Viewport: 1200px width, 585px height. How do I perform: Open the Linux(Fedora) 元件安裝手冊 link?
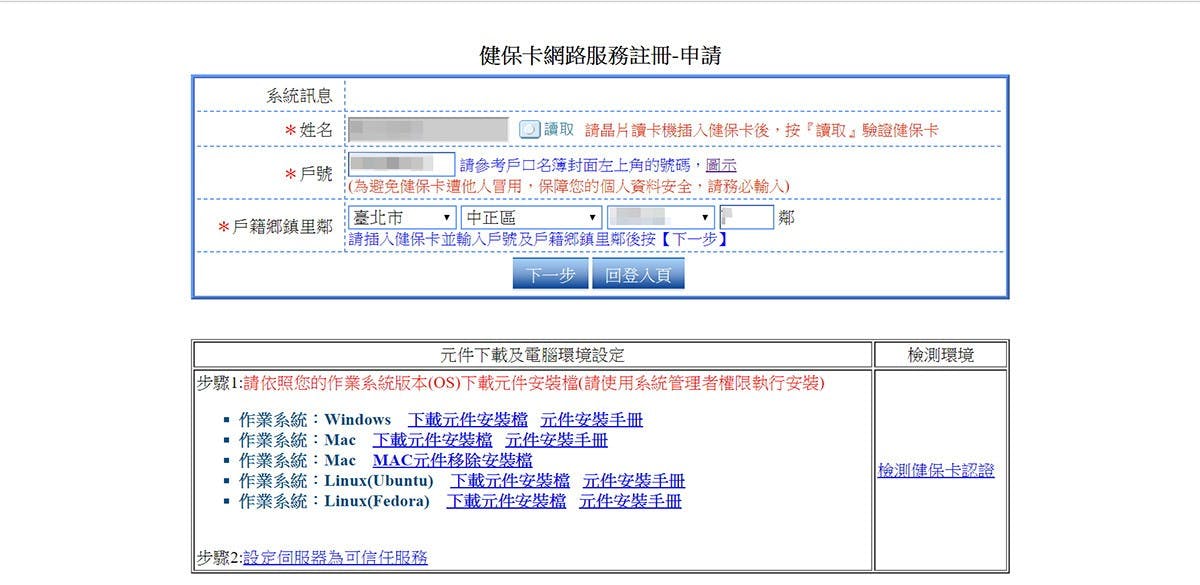coord(631,501)
